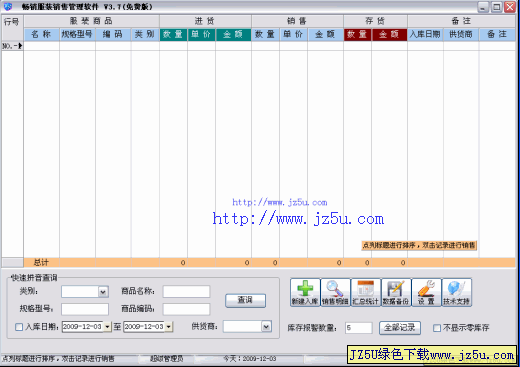Click the 进货 group header
Image resolution: width=520 pixels, height=367 pixels.
click(205, 21)
